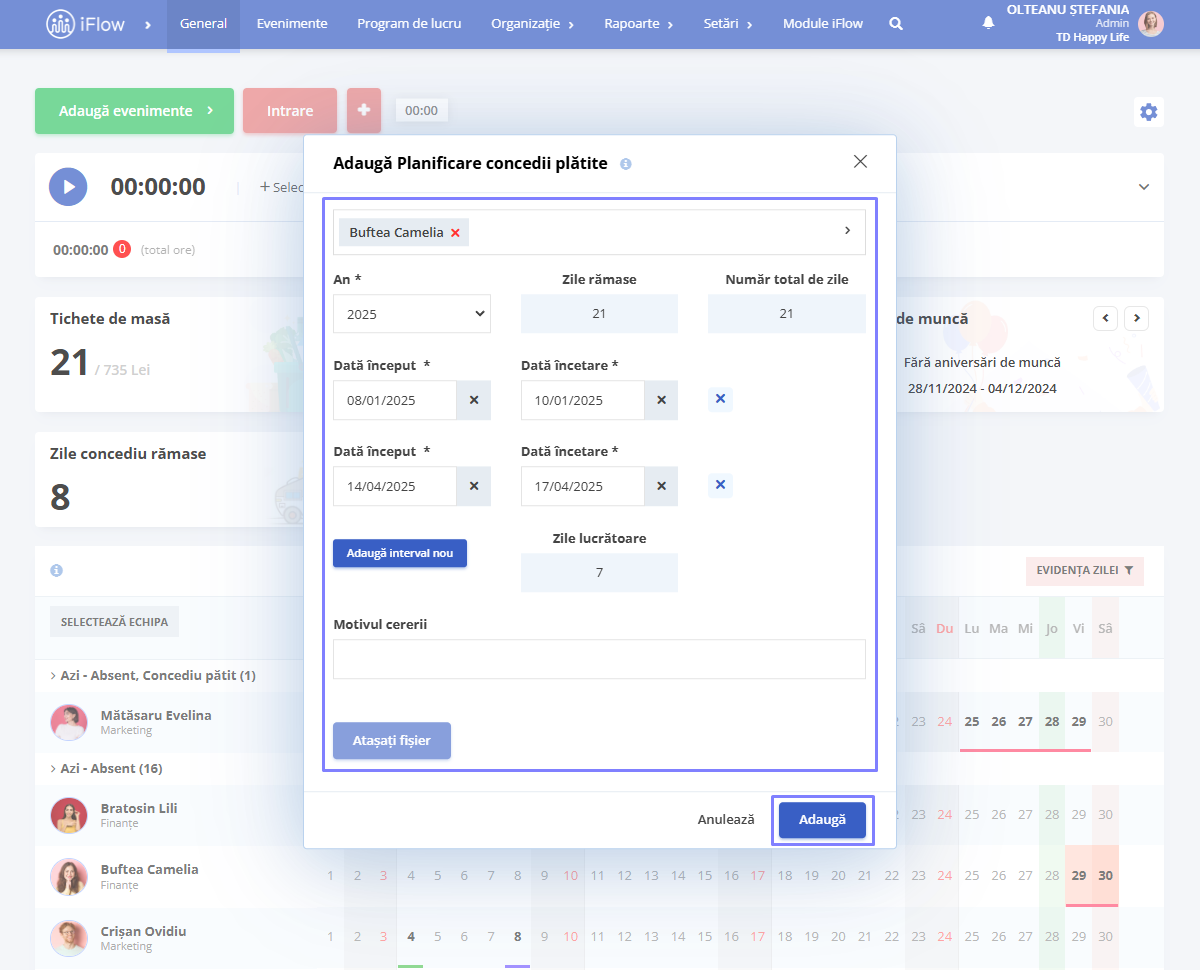1200x970 pixels.
Task: Click the first Dată început field 08/01/2025
Action: pos(395,400)
